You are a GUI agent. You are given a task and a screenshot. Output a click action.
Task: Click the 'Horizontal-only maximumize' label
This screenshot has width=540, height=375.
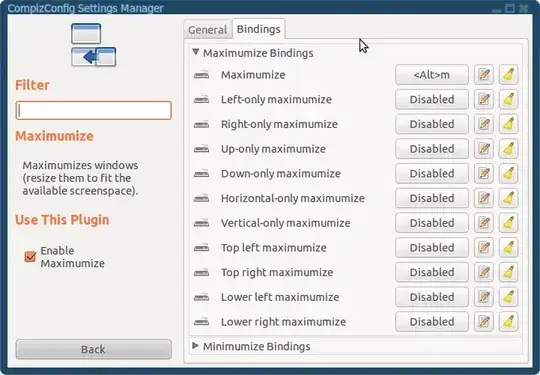pos(293,198)
